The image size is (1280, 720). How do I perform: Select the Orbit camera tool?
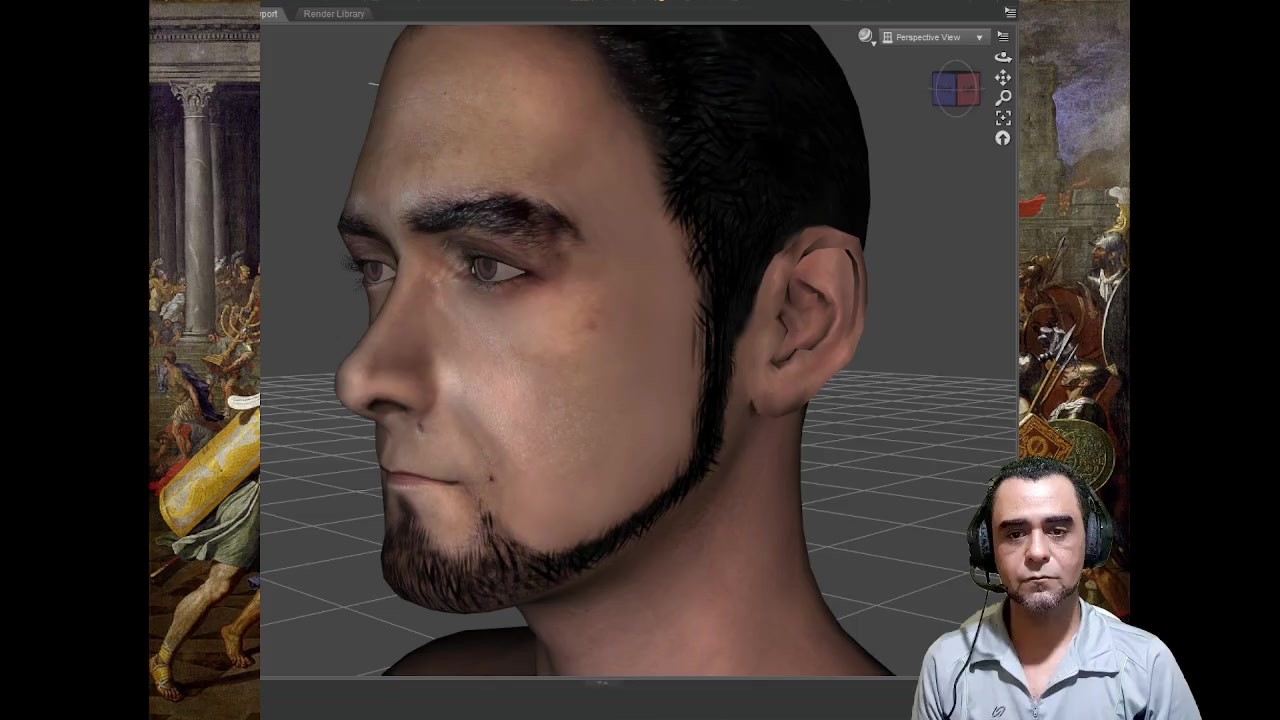pyautogui.click(x=1003, y=57)
